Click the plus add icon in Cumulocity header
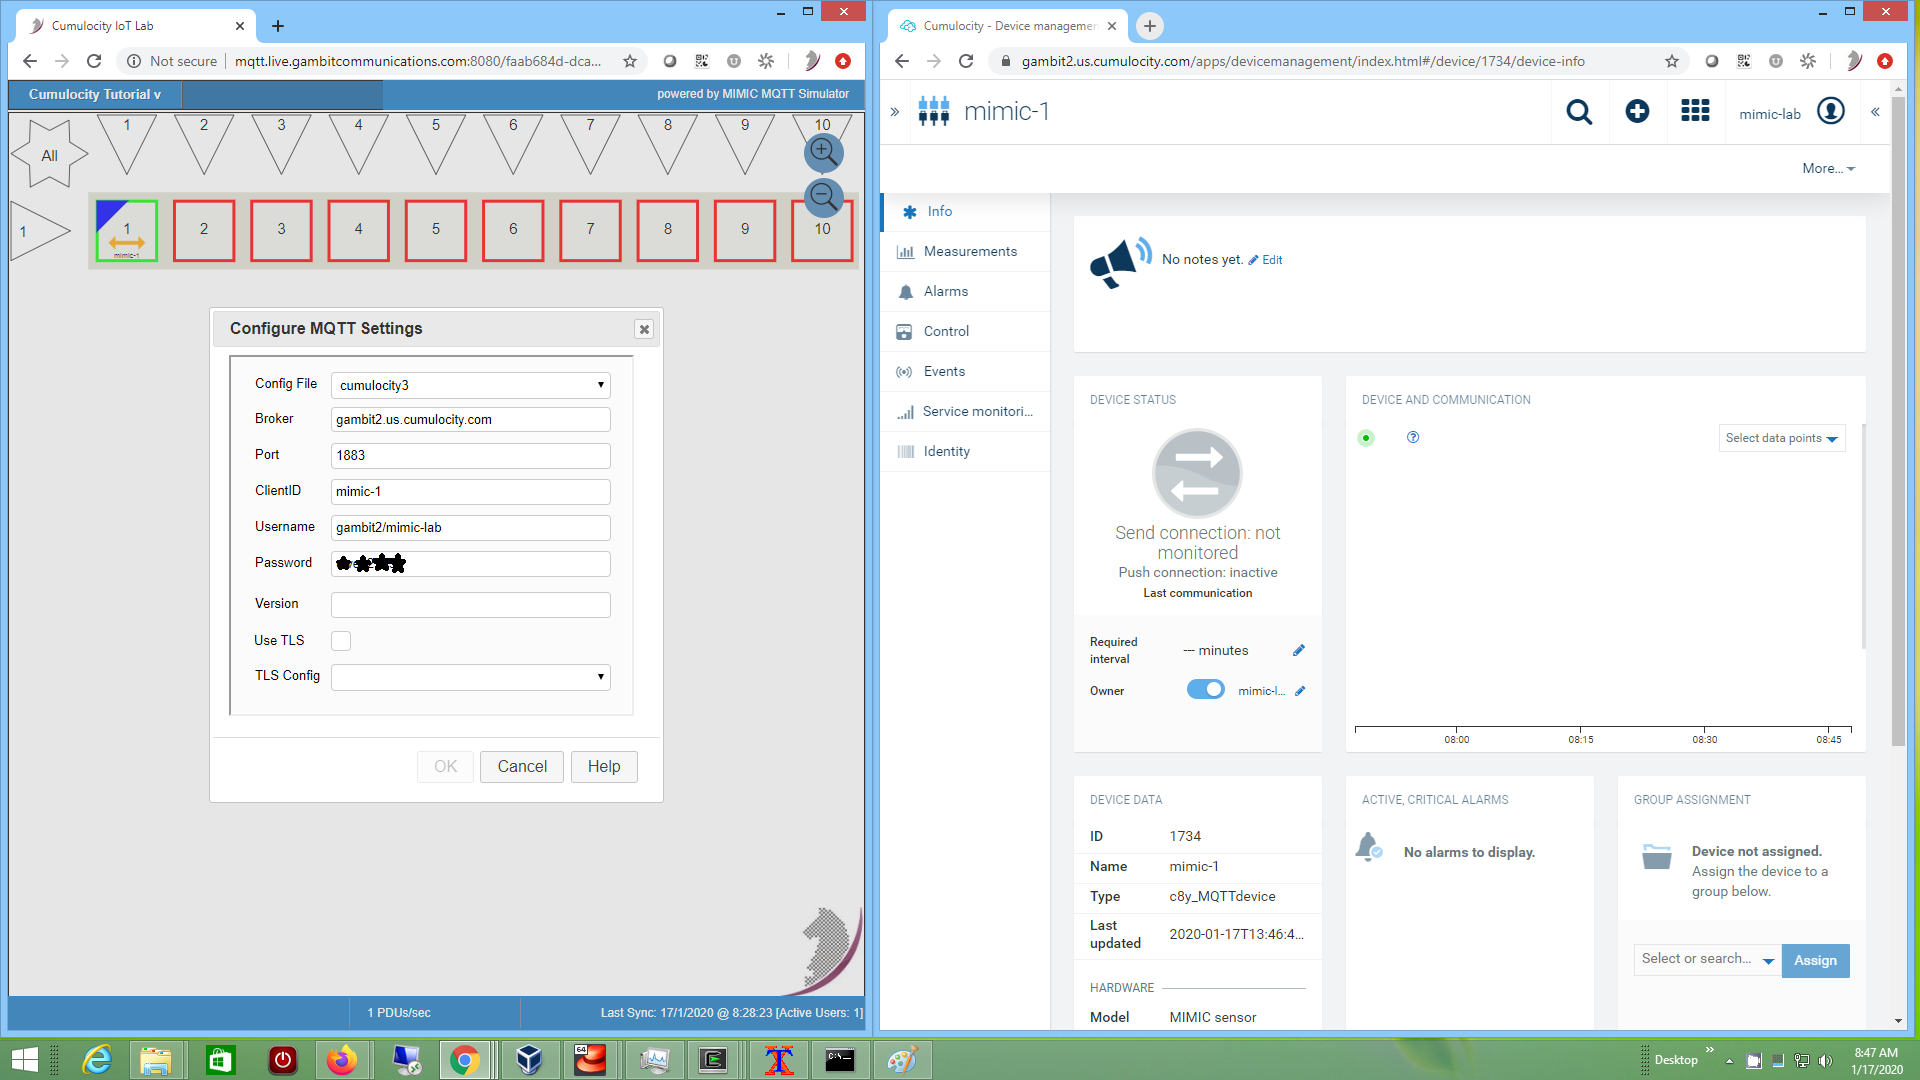This screenshot has height=1080, width=1920. [x=1637, y=112]
